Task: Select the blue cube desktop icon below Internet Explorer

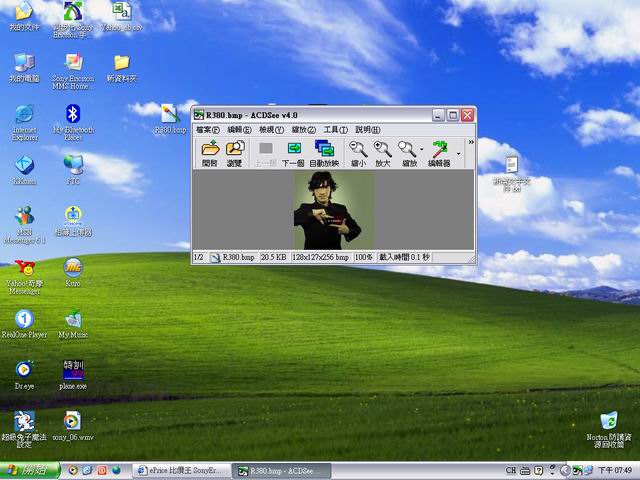Action: click(x=24, y=170)
